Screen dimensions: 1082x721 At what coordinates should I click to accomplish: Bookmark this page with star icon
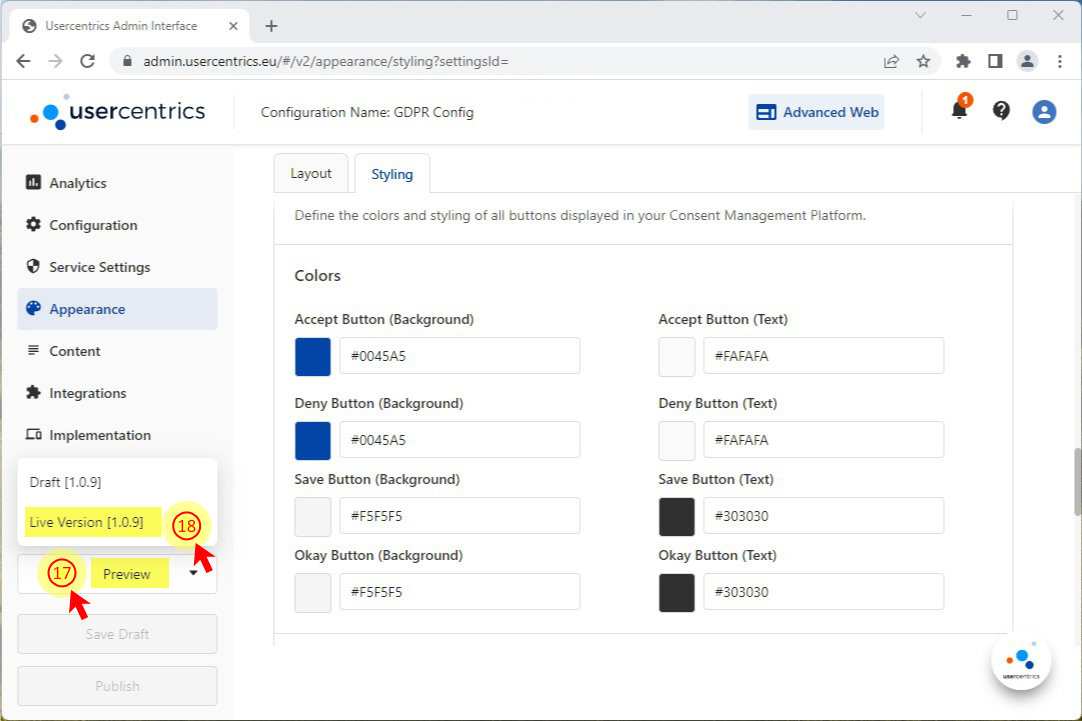click(923, 61)
